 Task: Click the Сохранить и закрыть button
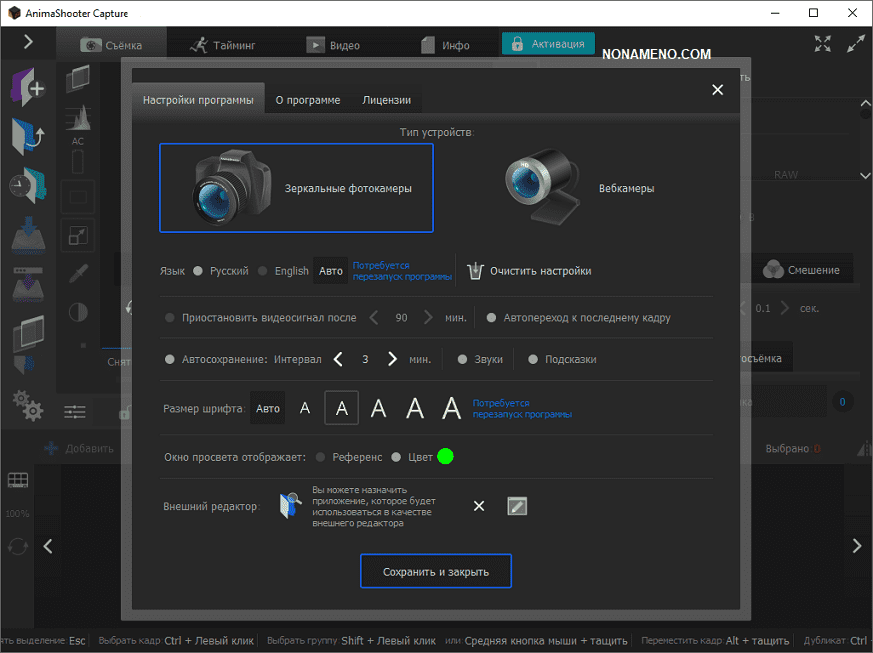click(435, 572)
